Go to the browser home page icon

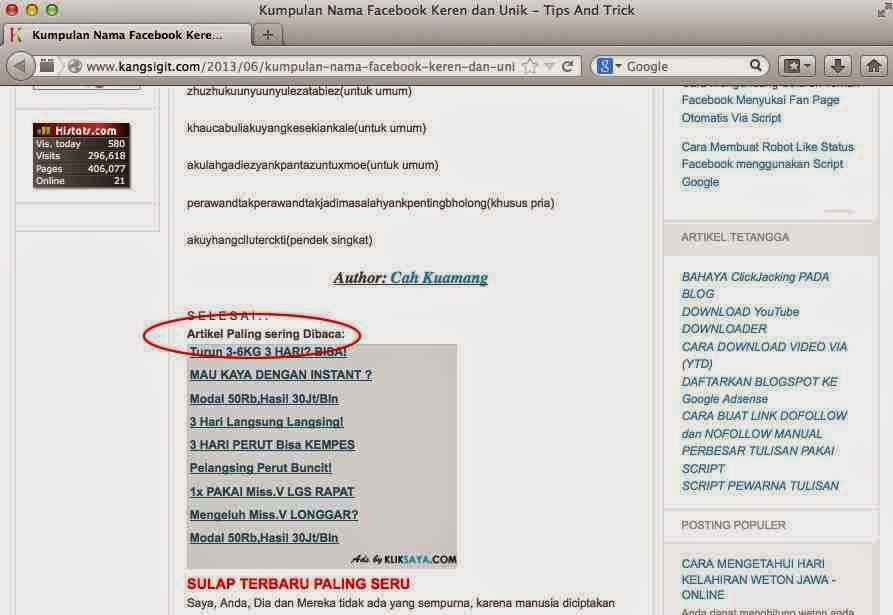tap(874, 66)
